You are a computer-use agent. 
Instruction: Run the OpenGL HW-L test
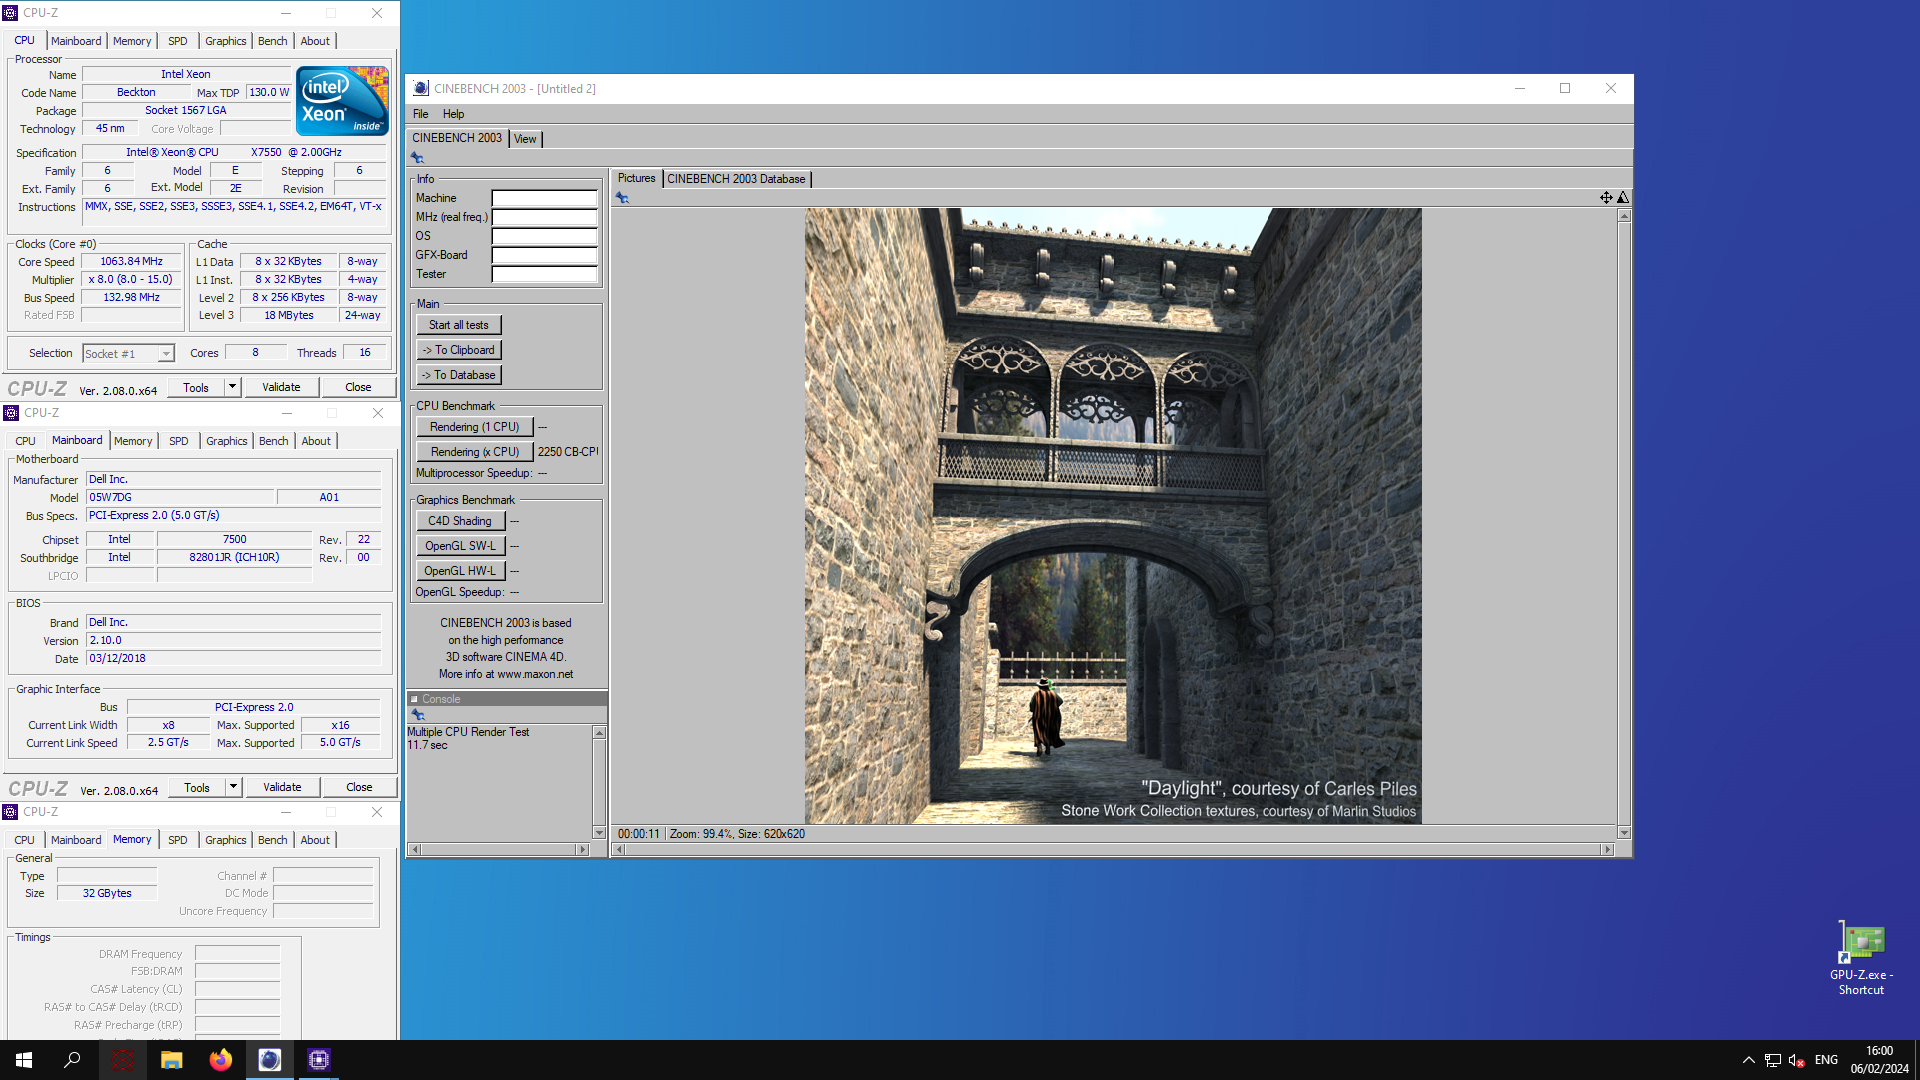[460, 571]
